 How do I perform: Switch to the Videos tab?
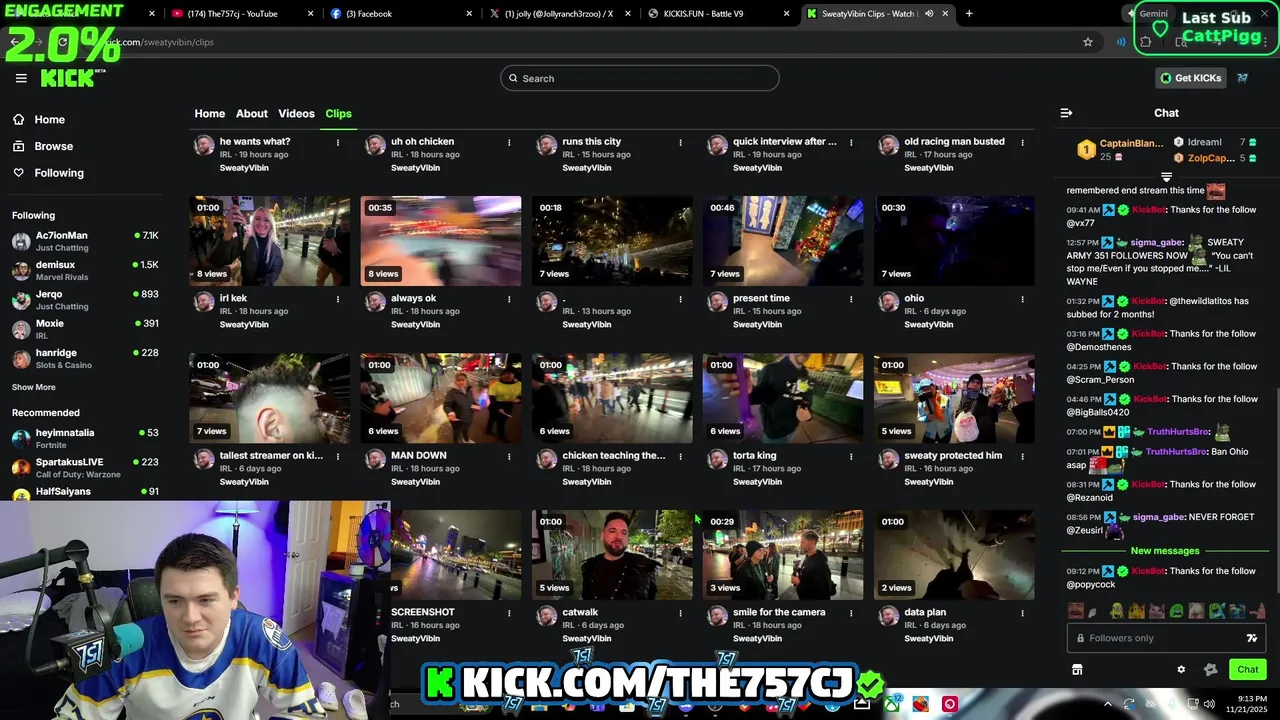(296, 113)
